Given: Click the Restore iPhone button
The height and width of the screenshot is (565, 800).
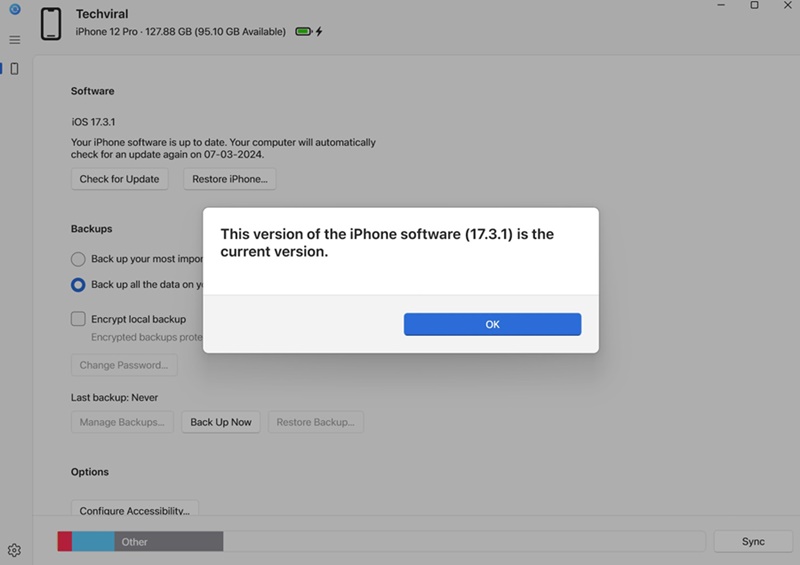Looking at the screenshot, I should (230, 179).
